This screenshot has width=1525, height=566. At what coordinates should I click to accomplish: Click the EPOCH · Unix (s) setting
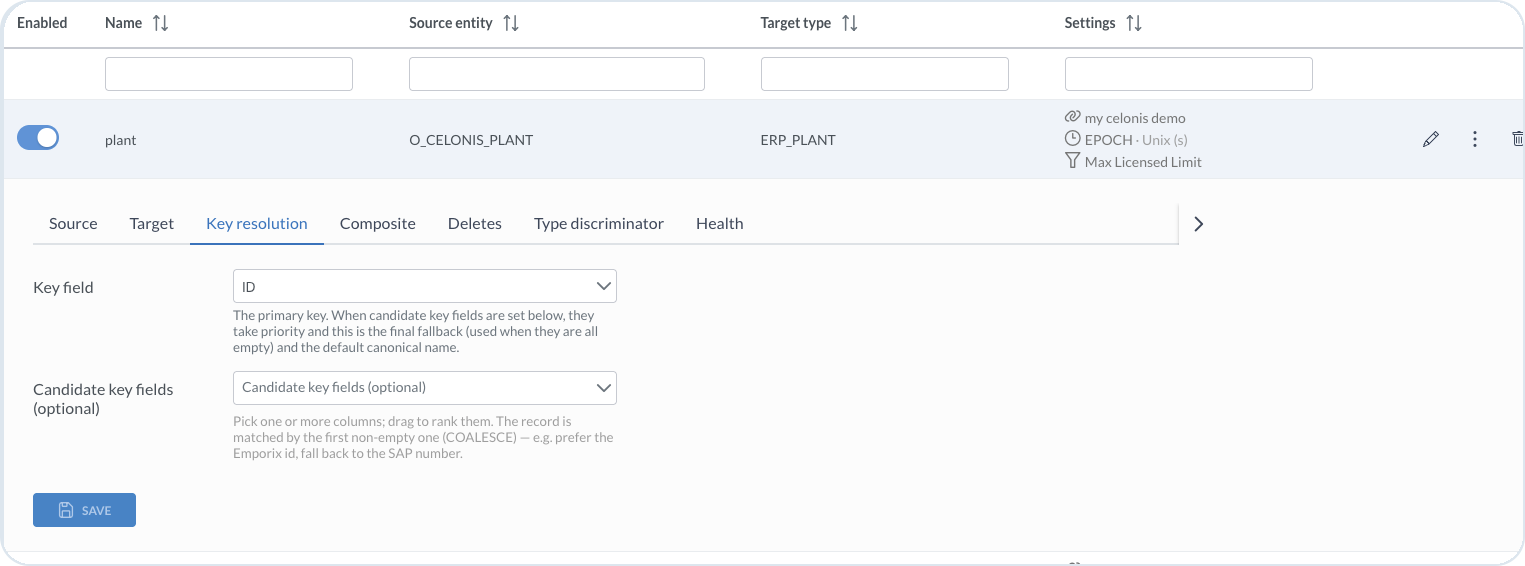tap(1136, 140)
